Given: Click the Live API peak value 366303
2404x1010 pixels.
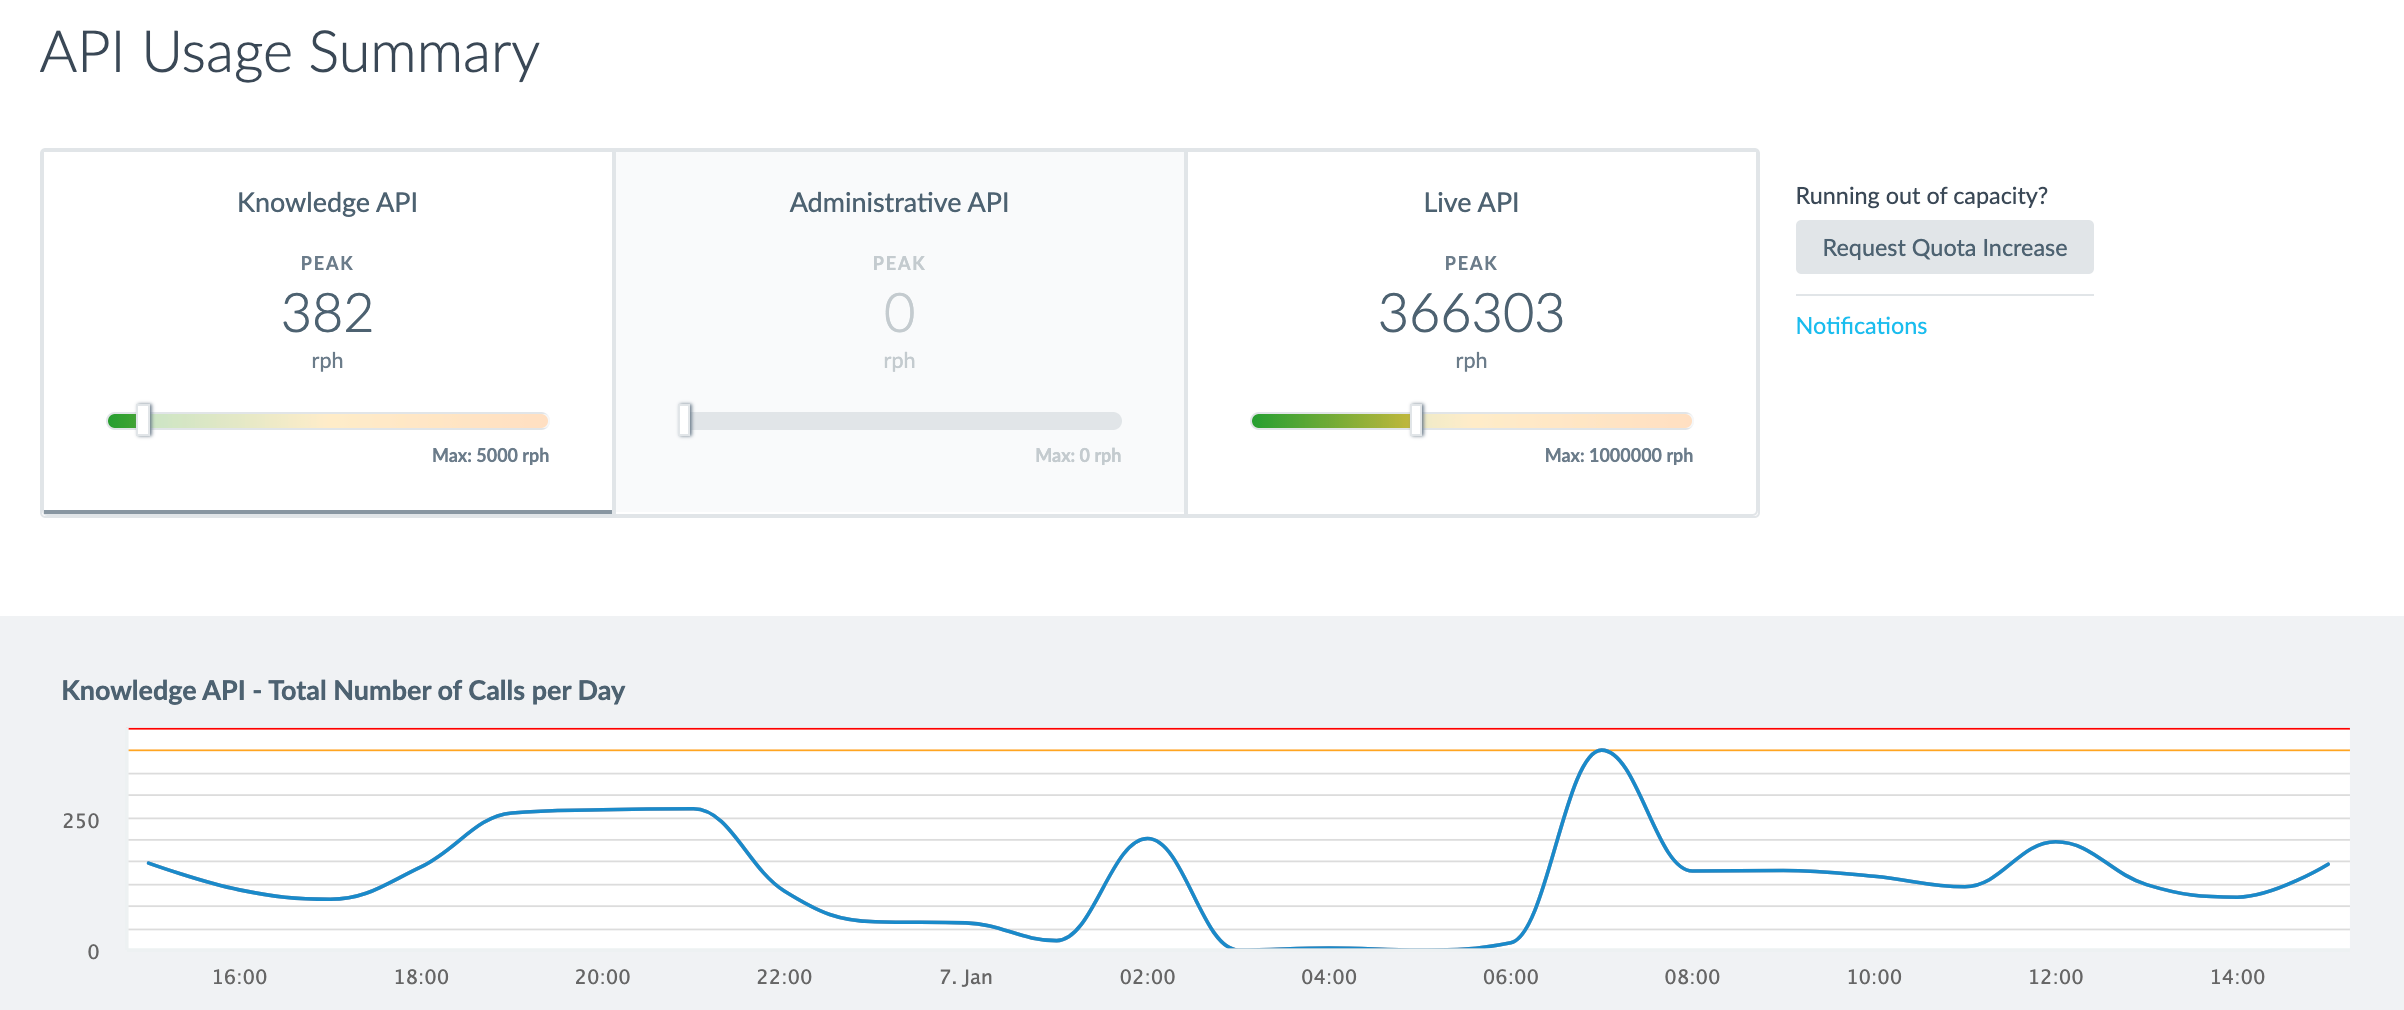Looking at the screenshot, I should (x=1471, y=313).
